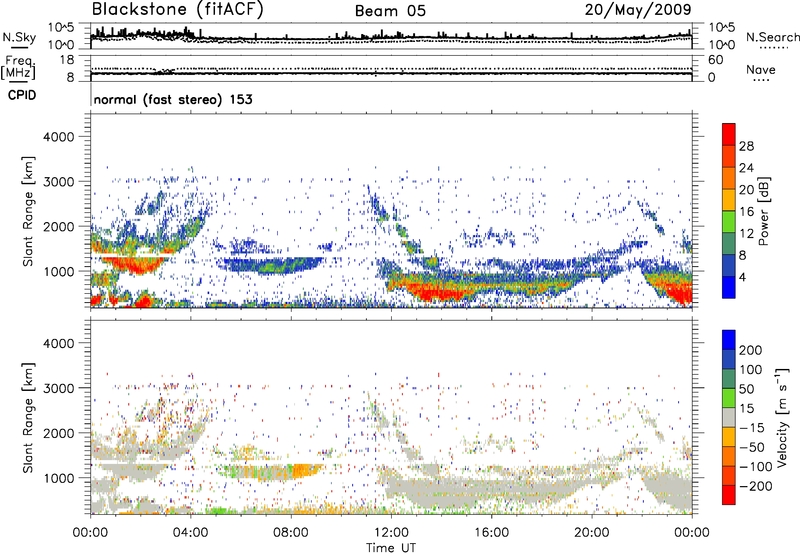Select 'normal (fast stereo) 153' text
The image size is (800, 554).
pos(173,99)
